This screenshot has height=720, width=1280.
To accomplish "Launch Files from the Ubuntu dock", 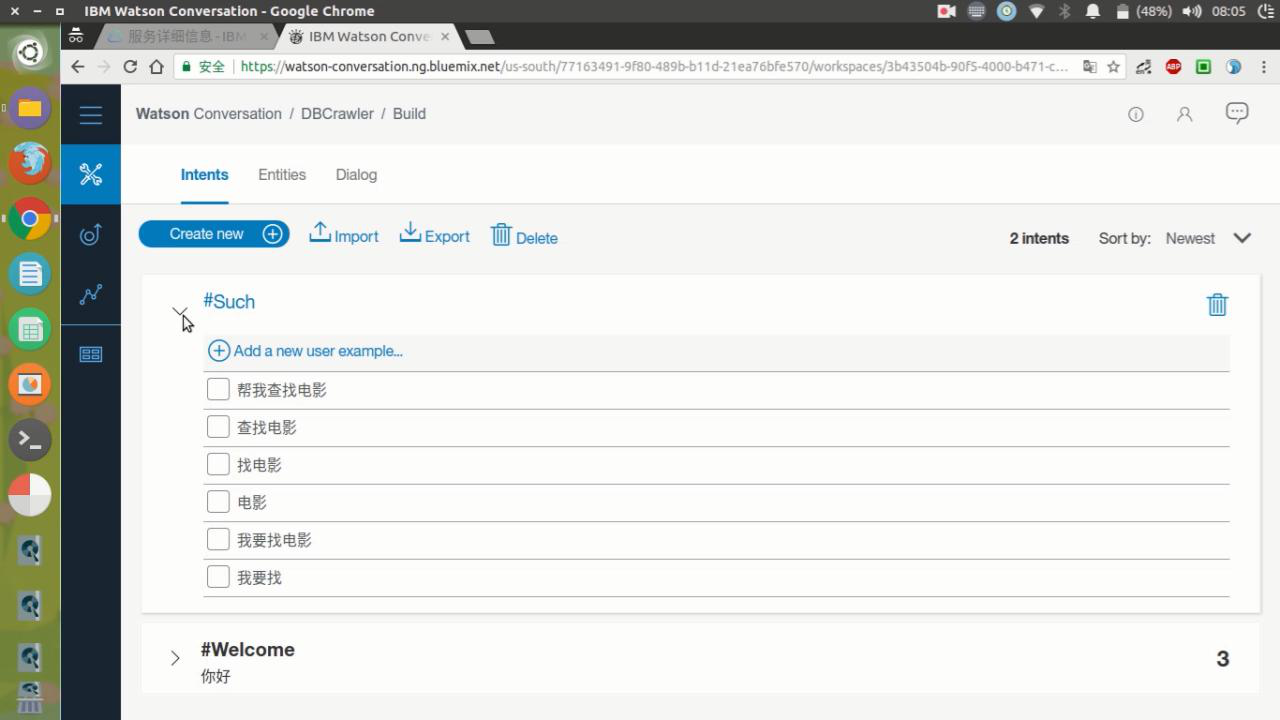I will pos(30,108).
